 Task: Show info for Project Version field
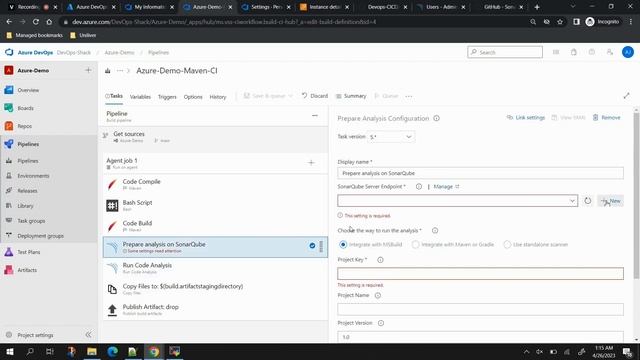click(x=381, y=323)
